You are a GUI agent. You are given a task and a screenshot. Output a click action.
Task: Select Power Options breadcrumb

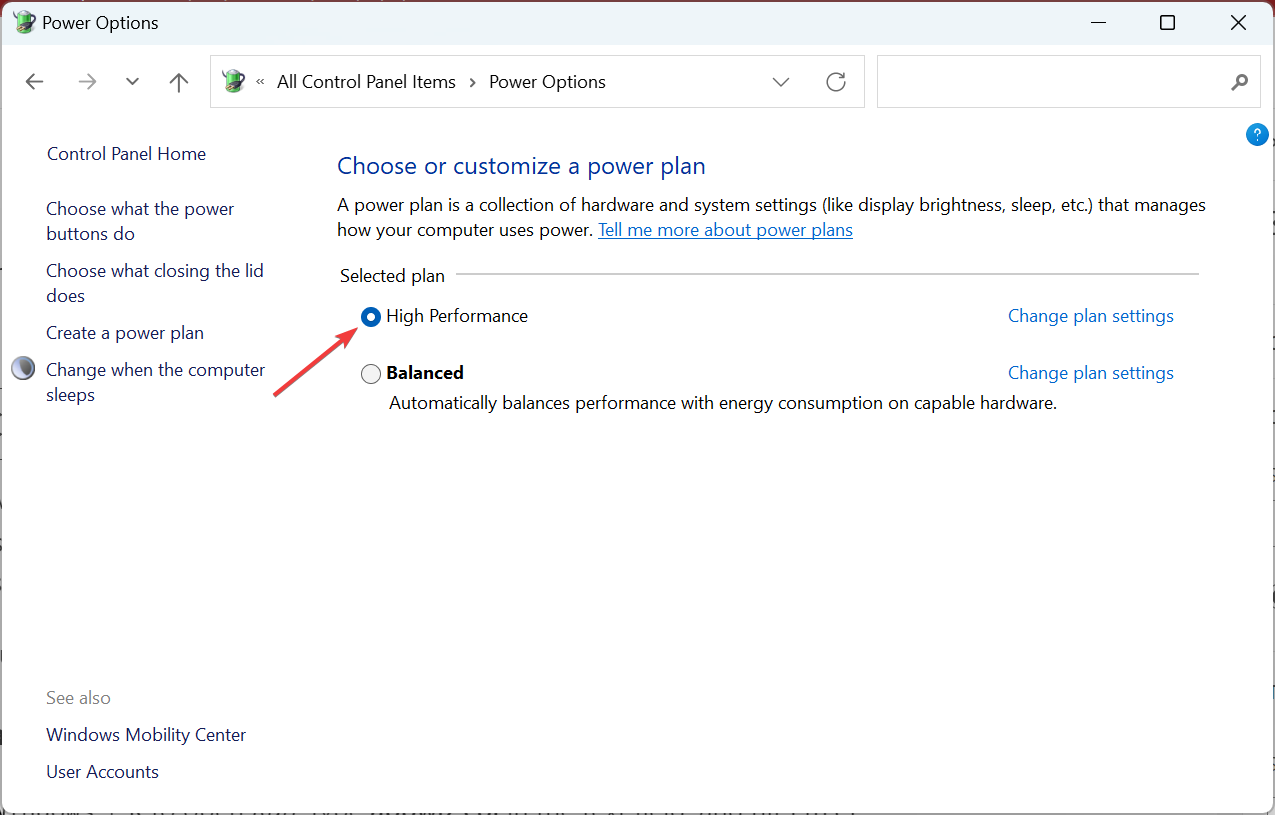pyautogui.click(x=547, y=82)
